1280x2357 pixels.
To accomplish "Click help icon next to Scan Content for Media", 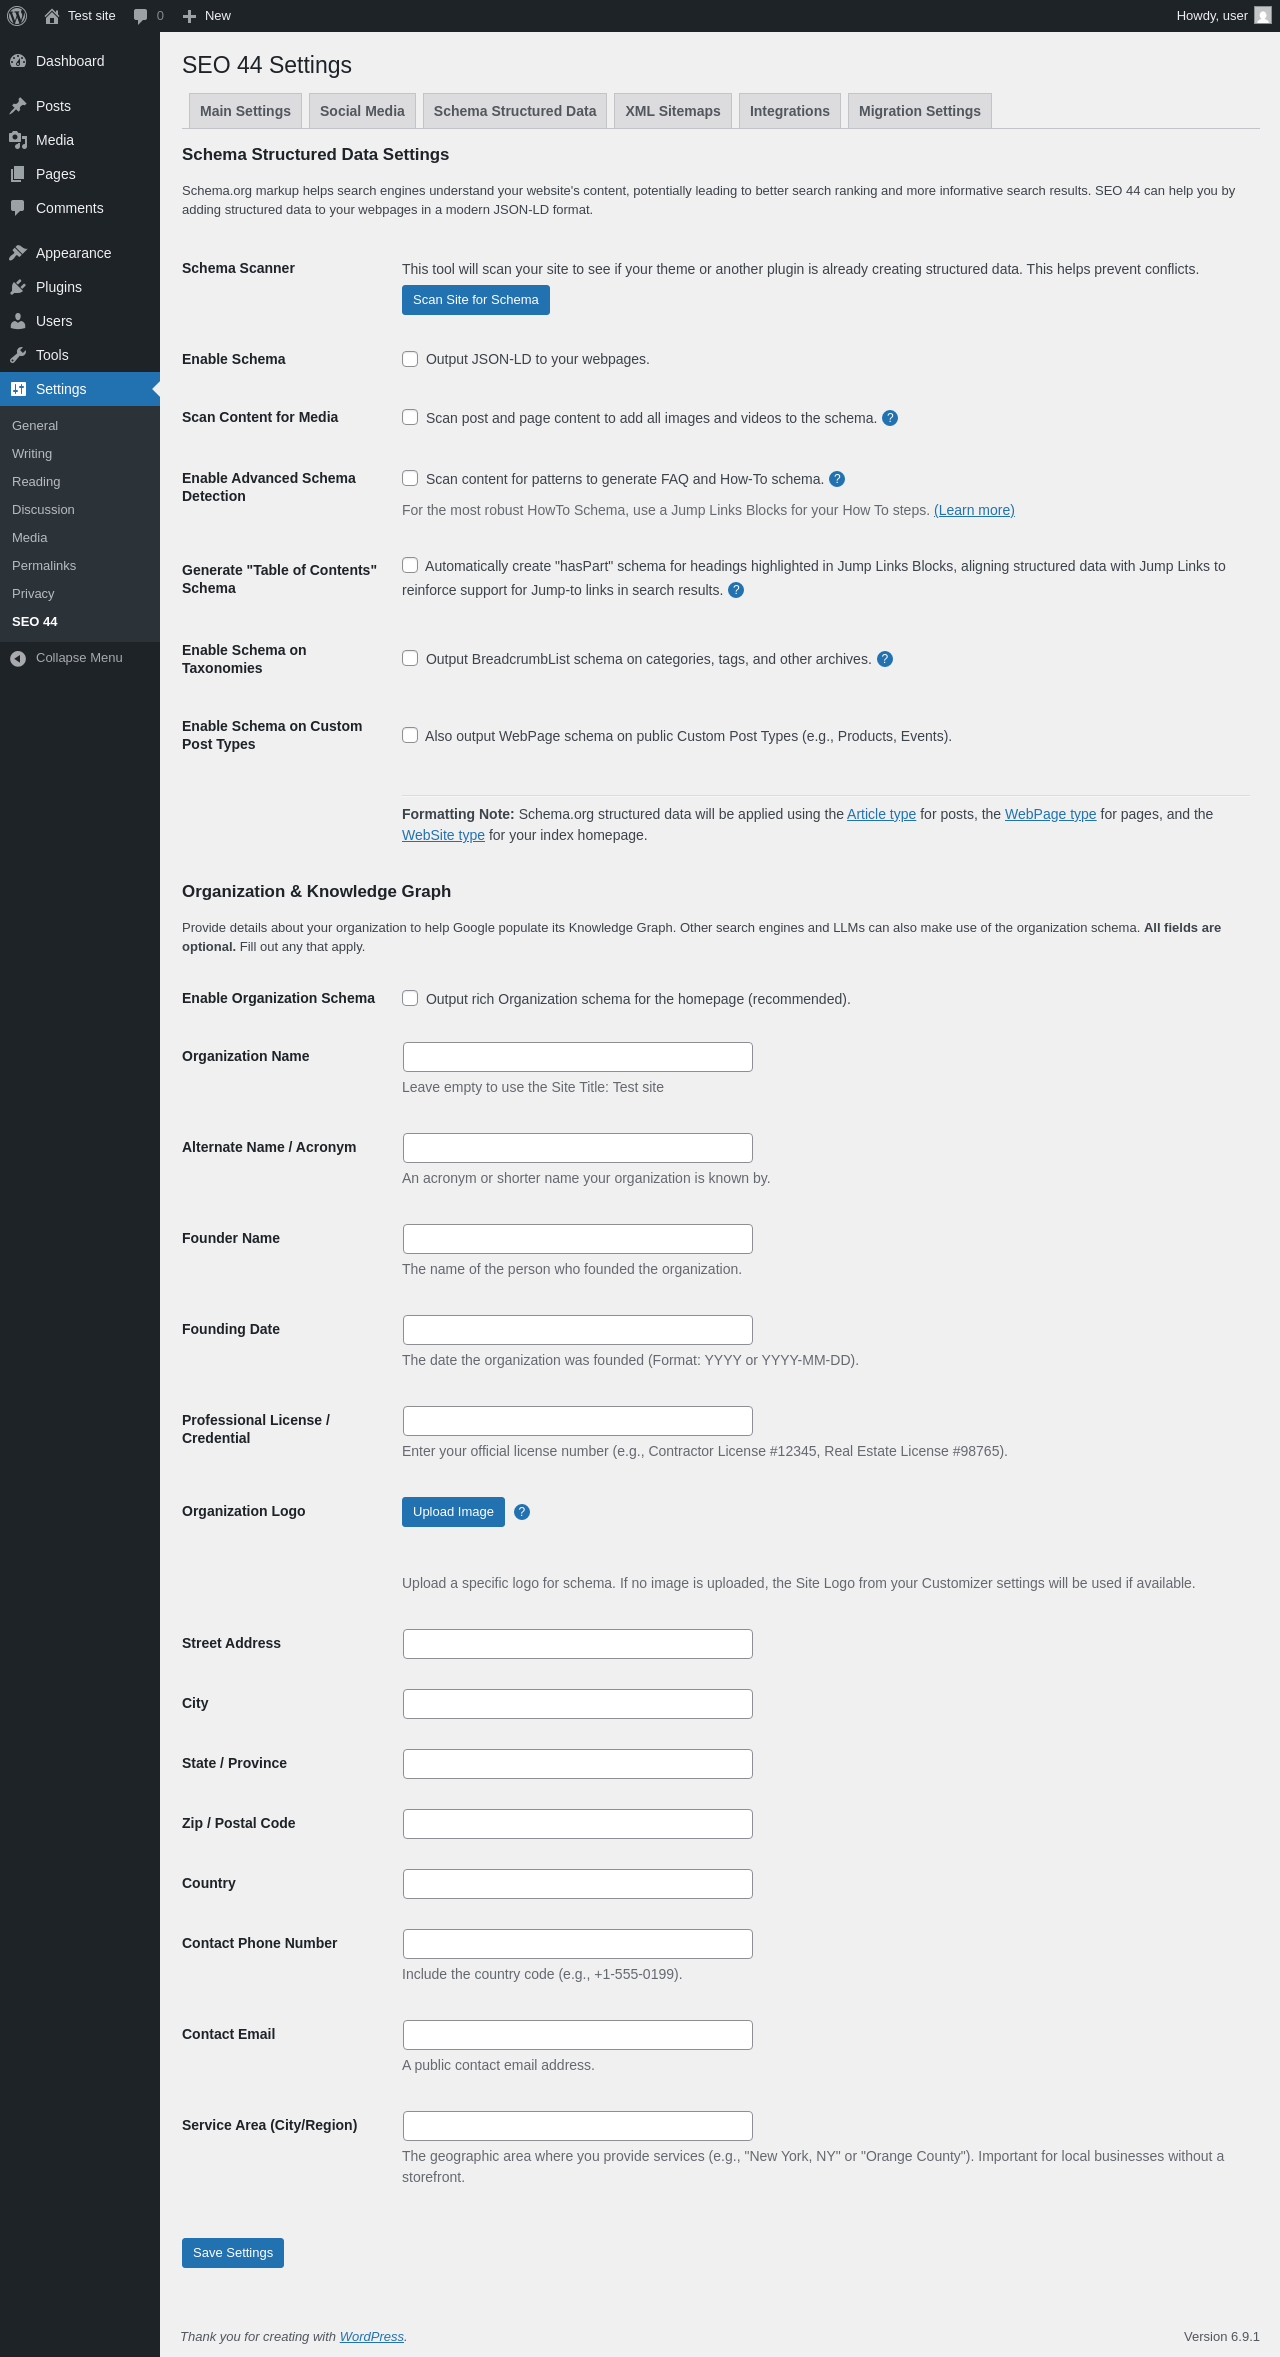I will click(890, 418).
